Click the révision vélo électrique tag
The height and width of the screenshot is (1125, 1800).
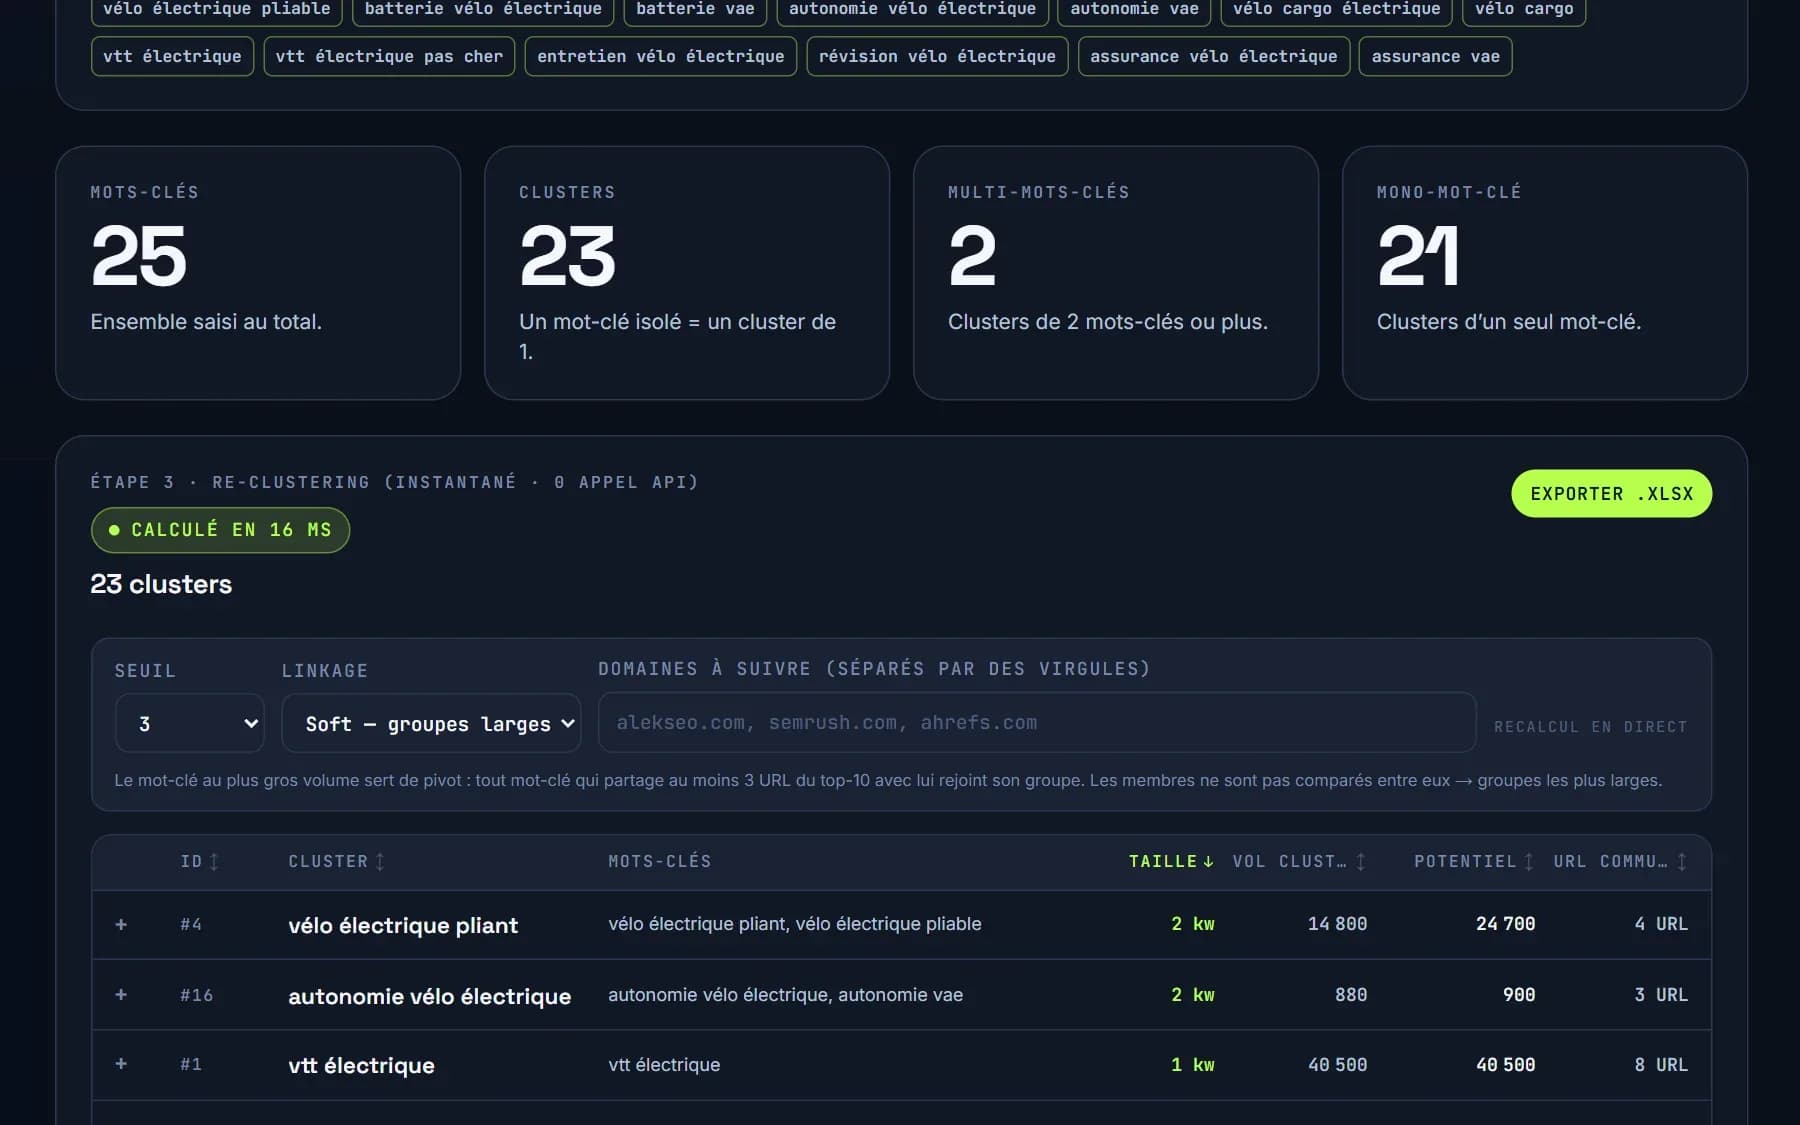point(937,56)
